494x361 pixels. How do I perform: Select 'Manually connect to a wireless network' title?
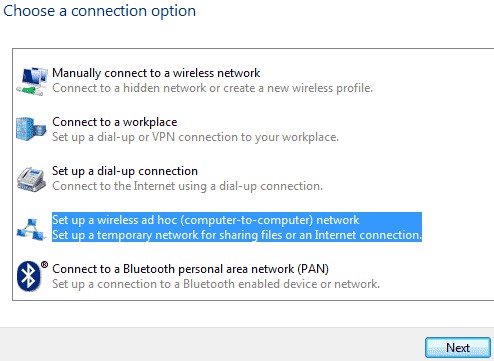point(156,73)
